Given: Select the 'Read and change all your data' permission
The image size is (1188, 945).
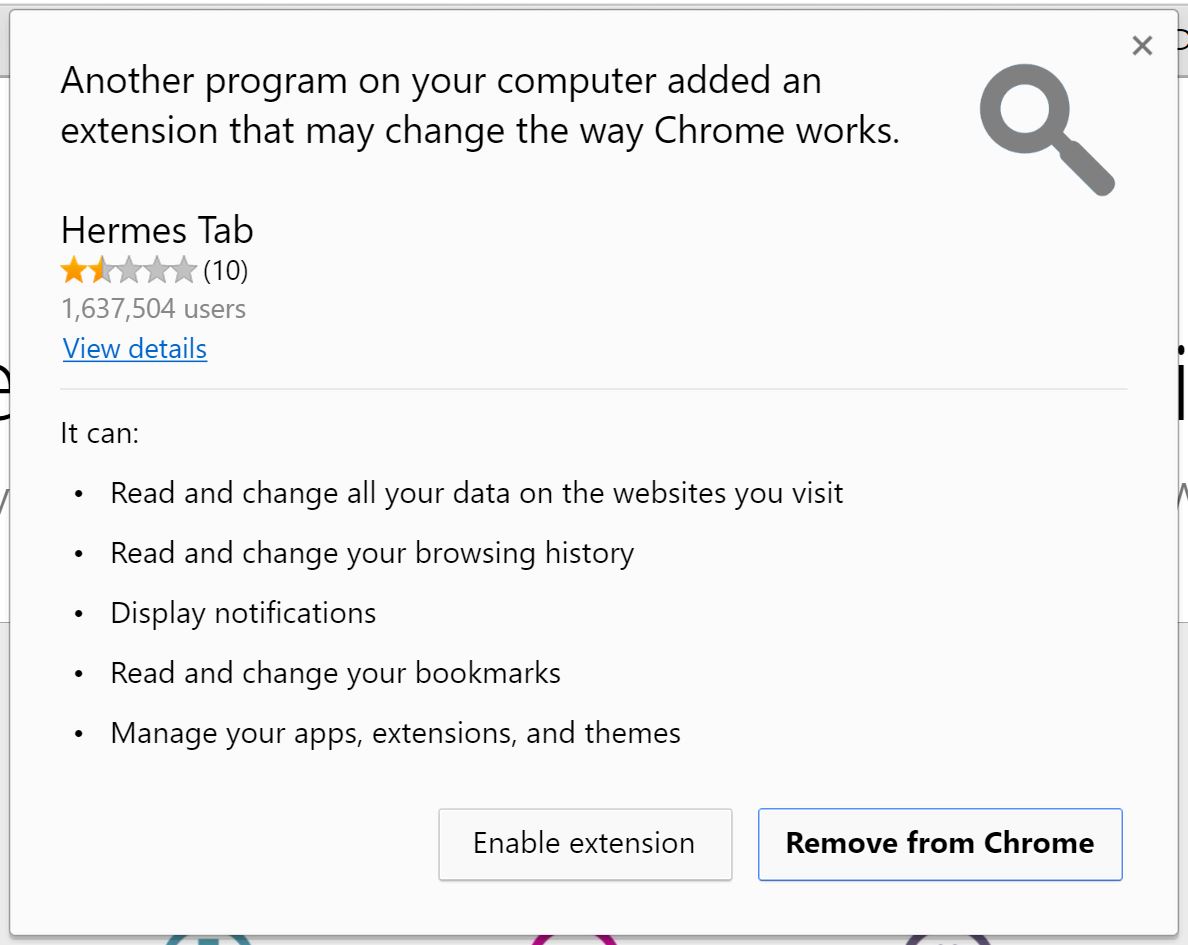Looking at the screenshot, I should tap(476, 493).
